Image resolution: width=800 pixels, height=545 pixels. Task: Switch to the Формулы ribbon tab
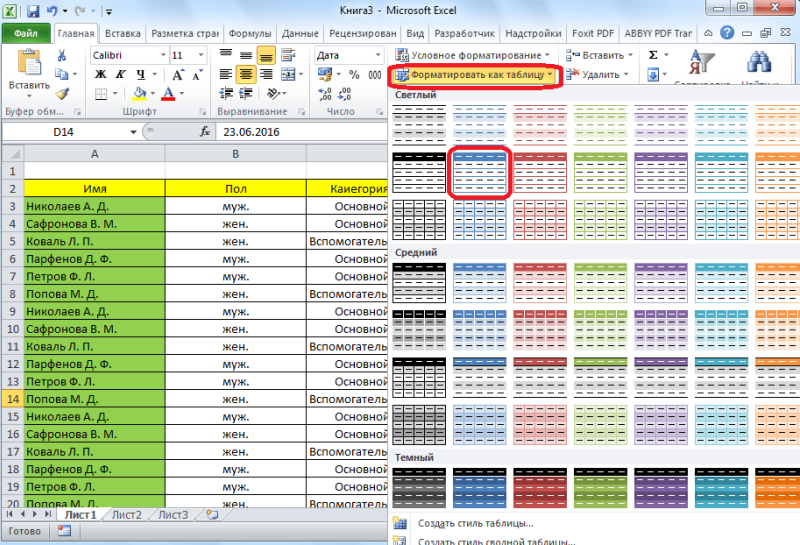[249, 34]
